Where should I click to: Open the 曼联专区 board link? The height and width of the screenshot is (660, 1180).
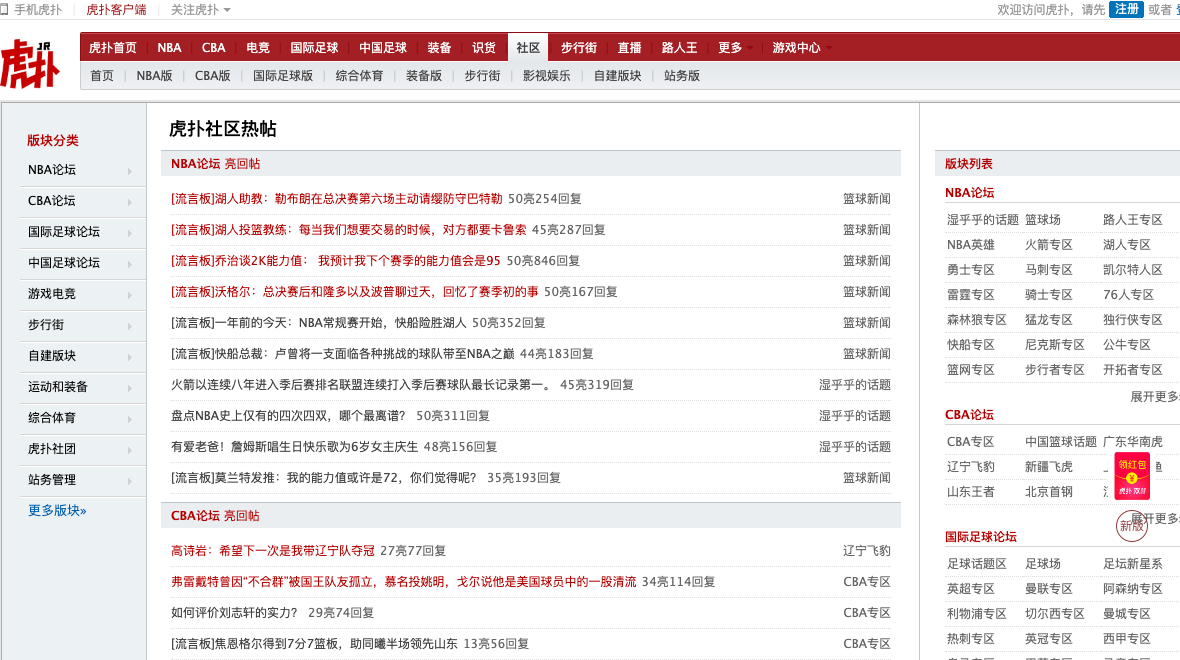pyautogui.click(x=1048, y=589)
